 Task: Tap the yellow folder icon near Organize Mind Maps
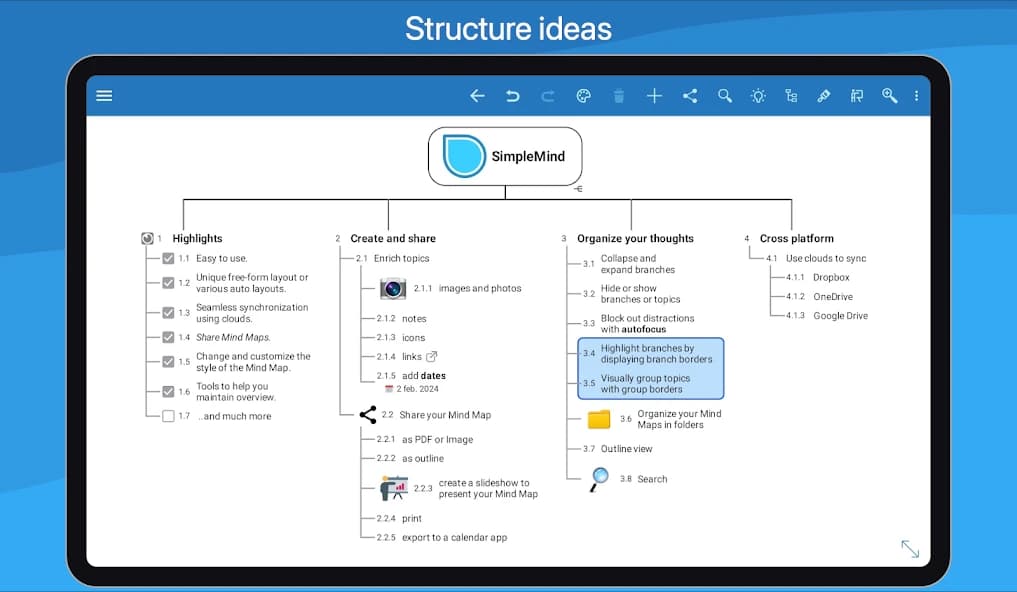tap(597, 419)
